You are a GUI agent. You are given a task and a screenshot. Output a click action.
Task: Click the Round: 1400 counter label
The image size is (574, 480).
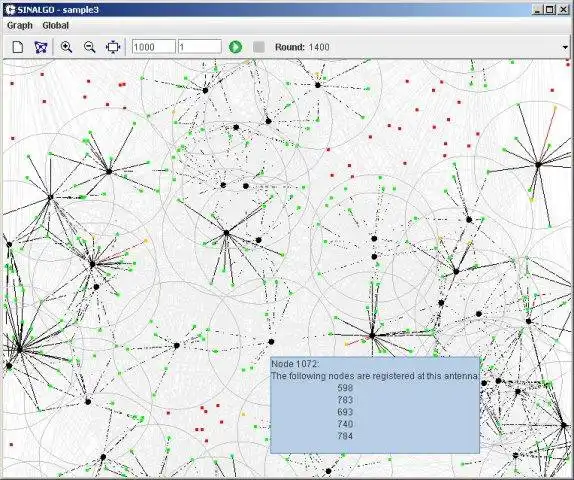coord(302,47)
